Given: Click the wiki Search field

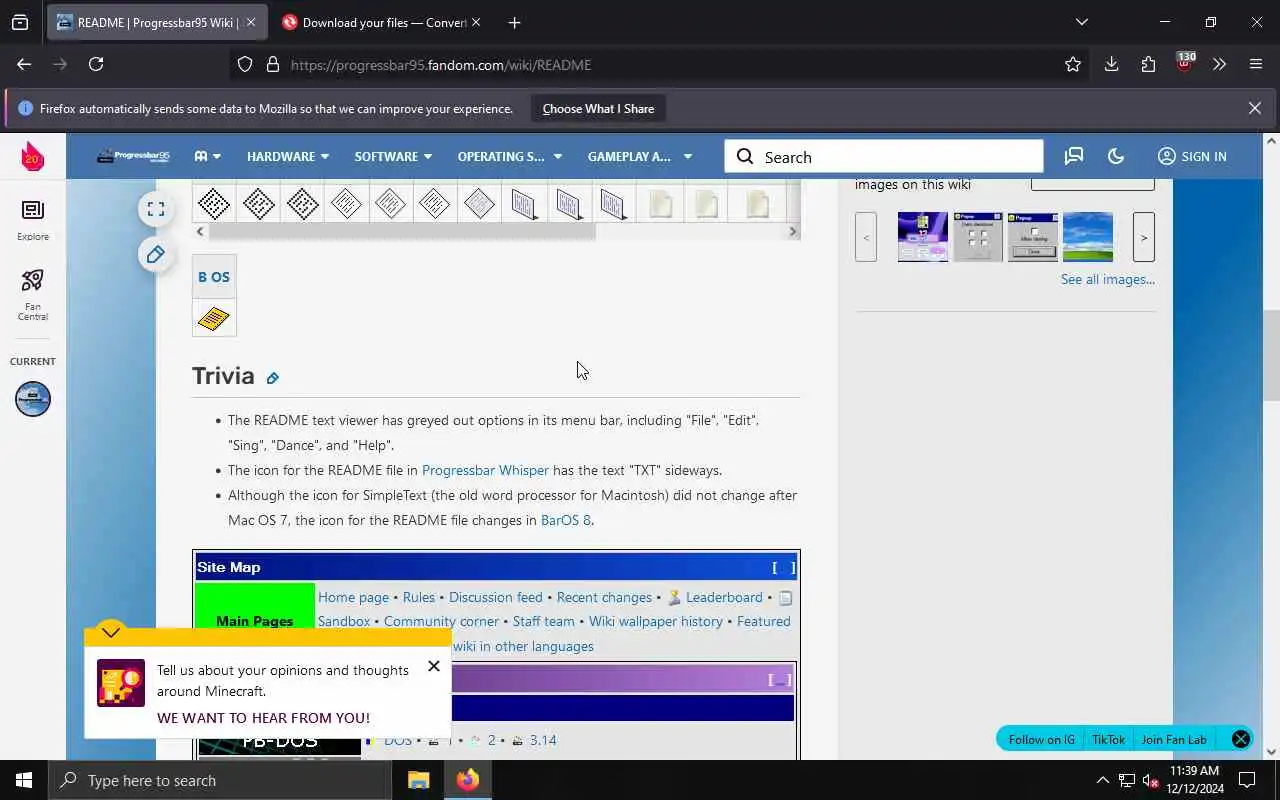Looking at the screenshot, I should [884, 156].
